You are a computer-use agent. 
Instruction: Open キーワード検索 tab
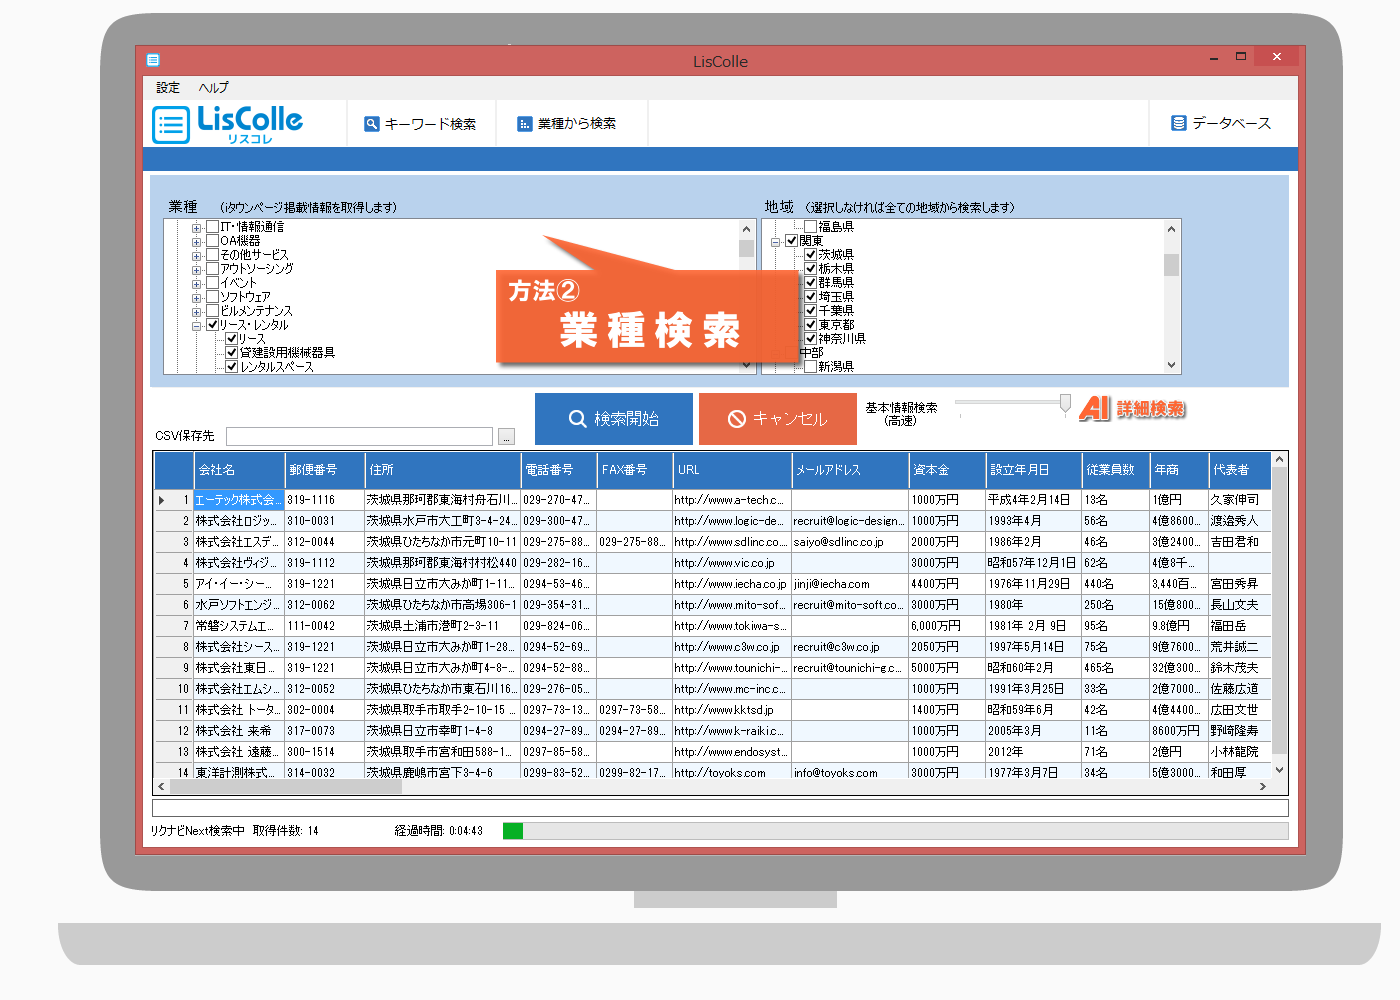coord(420,124)
